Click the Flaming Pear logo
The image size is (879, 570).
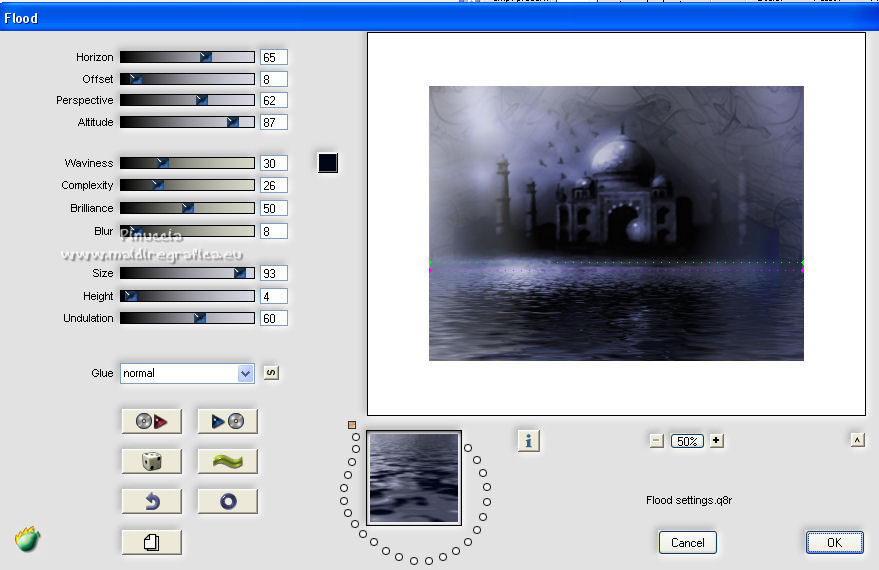tap(27, 539)
